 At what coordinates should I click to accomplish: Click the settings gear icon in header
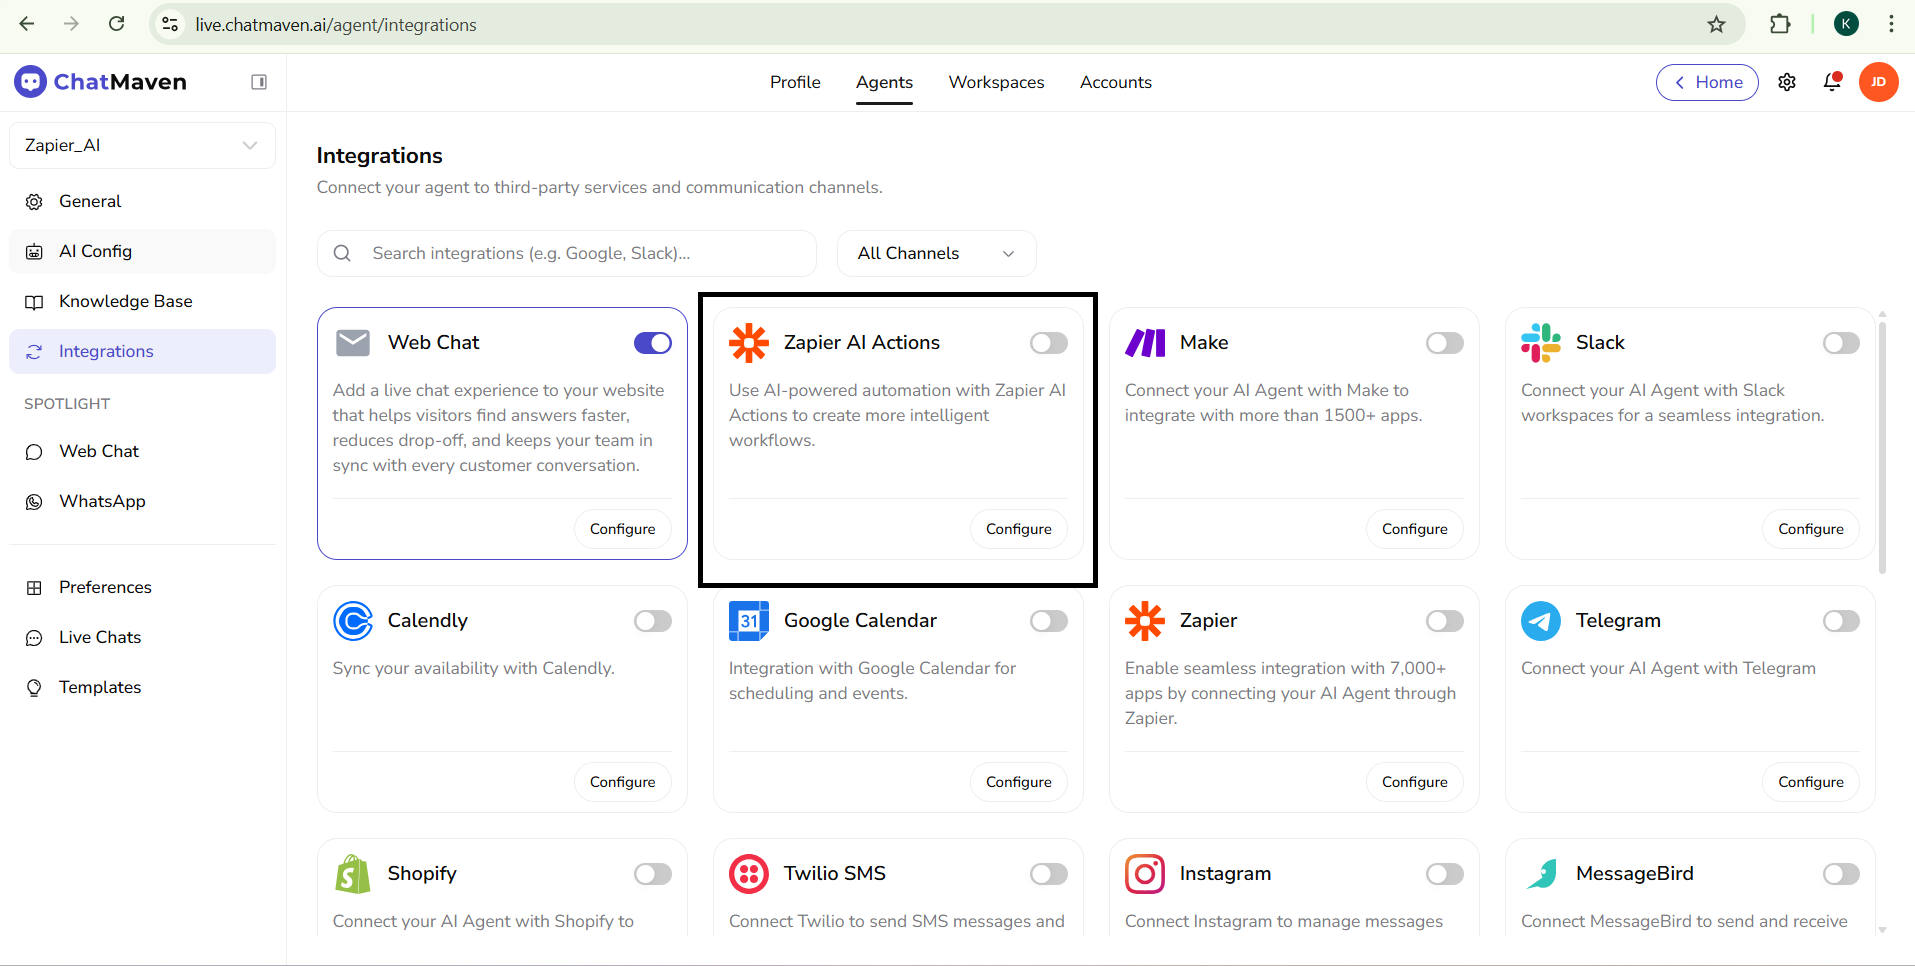(x=1787, y=82)
